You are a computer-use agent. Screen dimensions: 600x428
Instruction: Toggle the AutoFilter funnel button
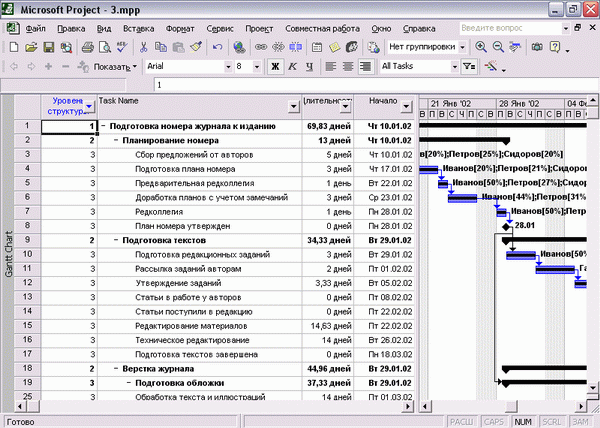[469, 67]
